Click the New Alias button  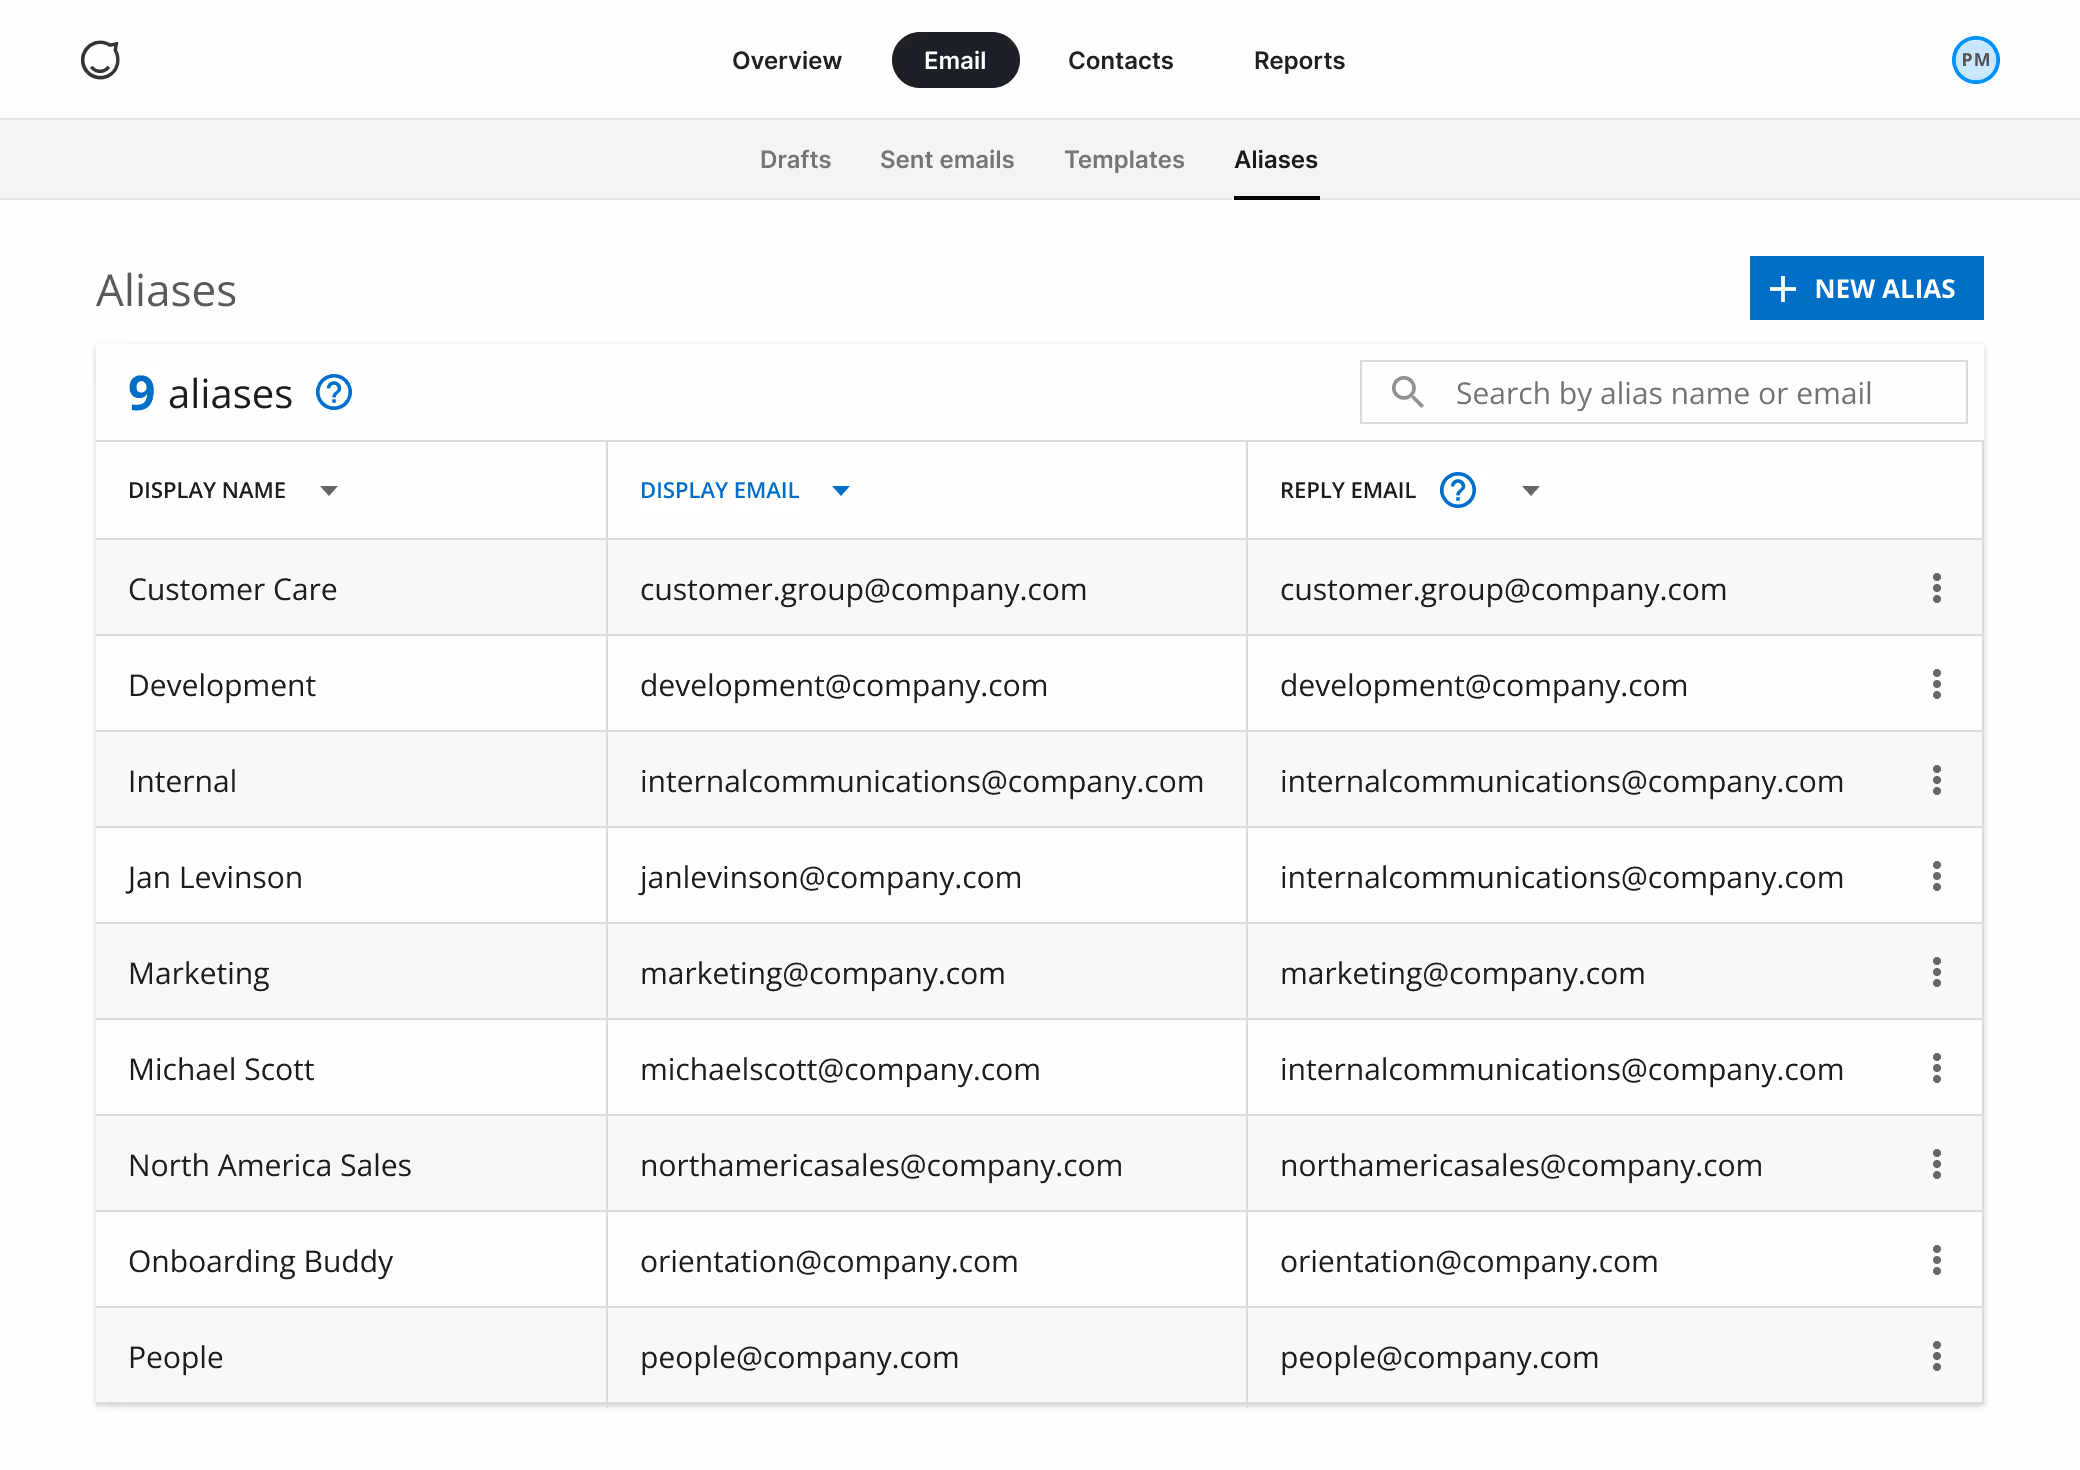click(x=1866, y=288)
